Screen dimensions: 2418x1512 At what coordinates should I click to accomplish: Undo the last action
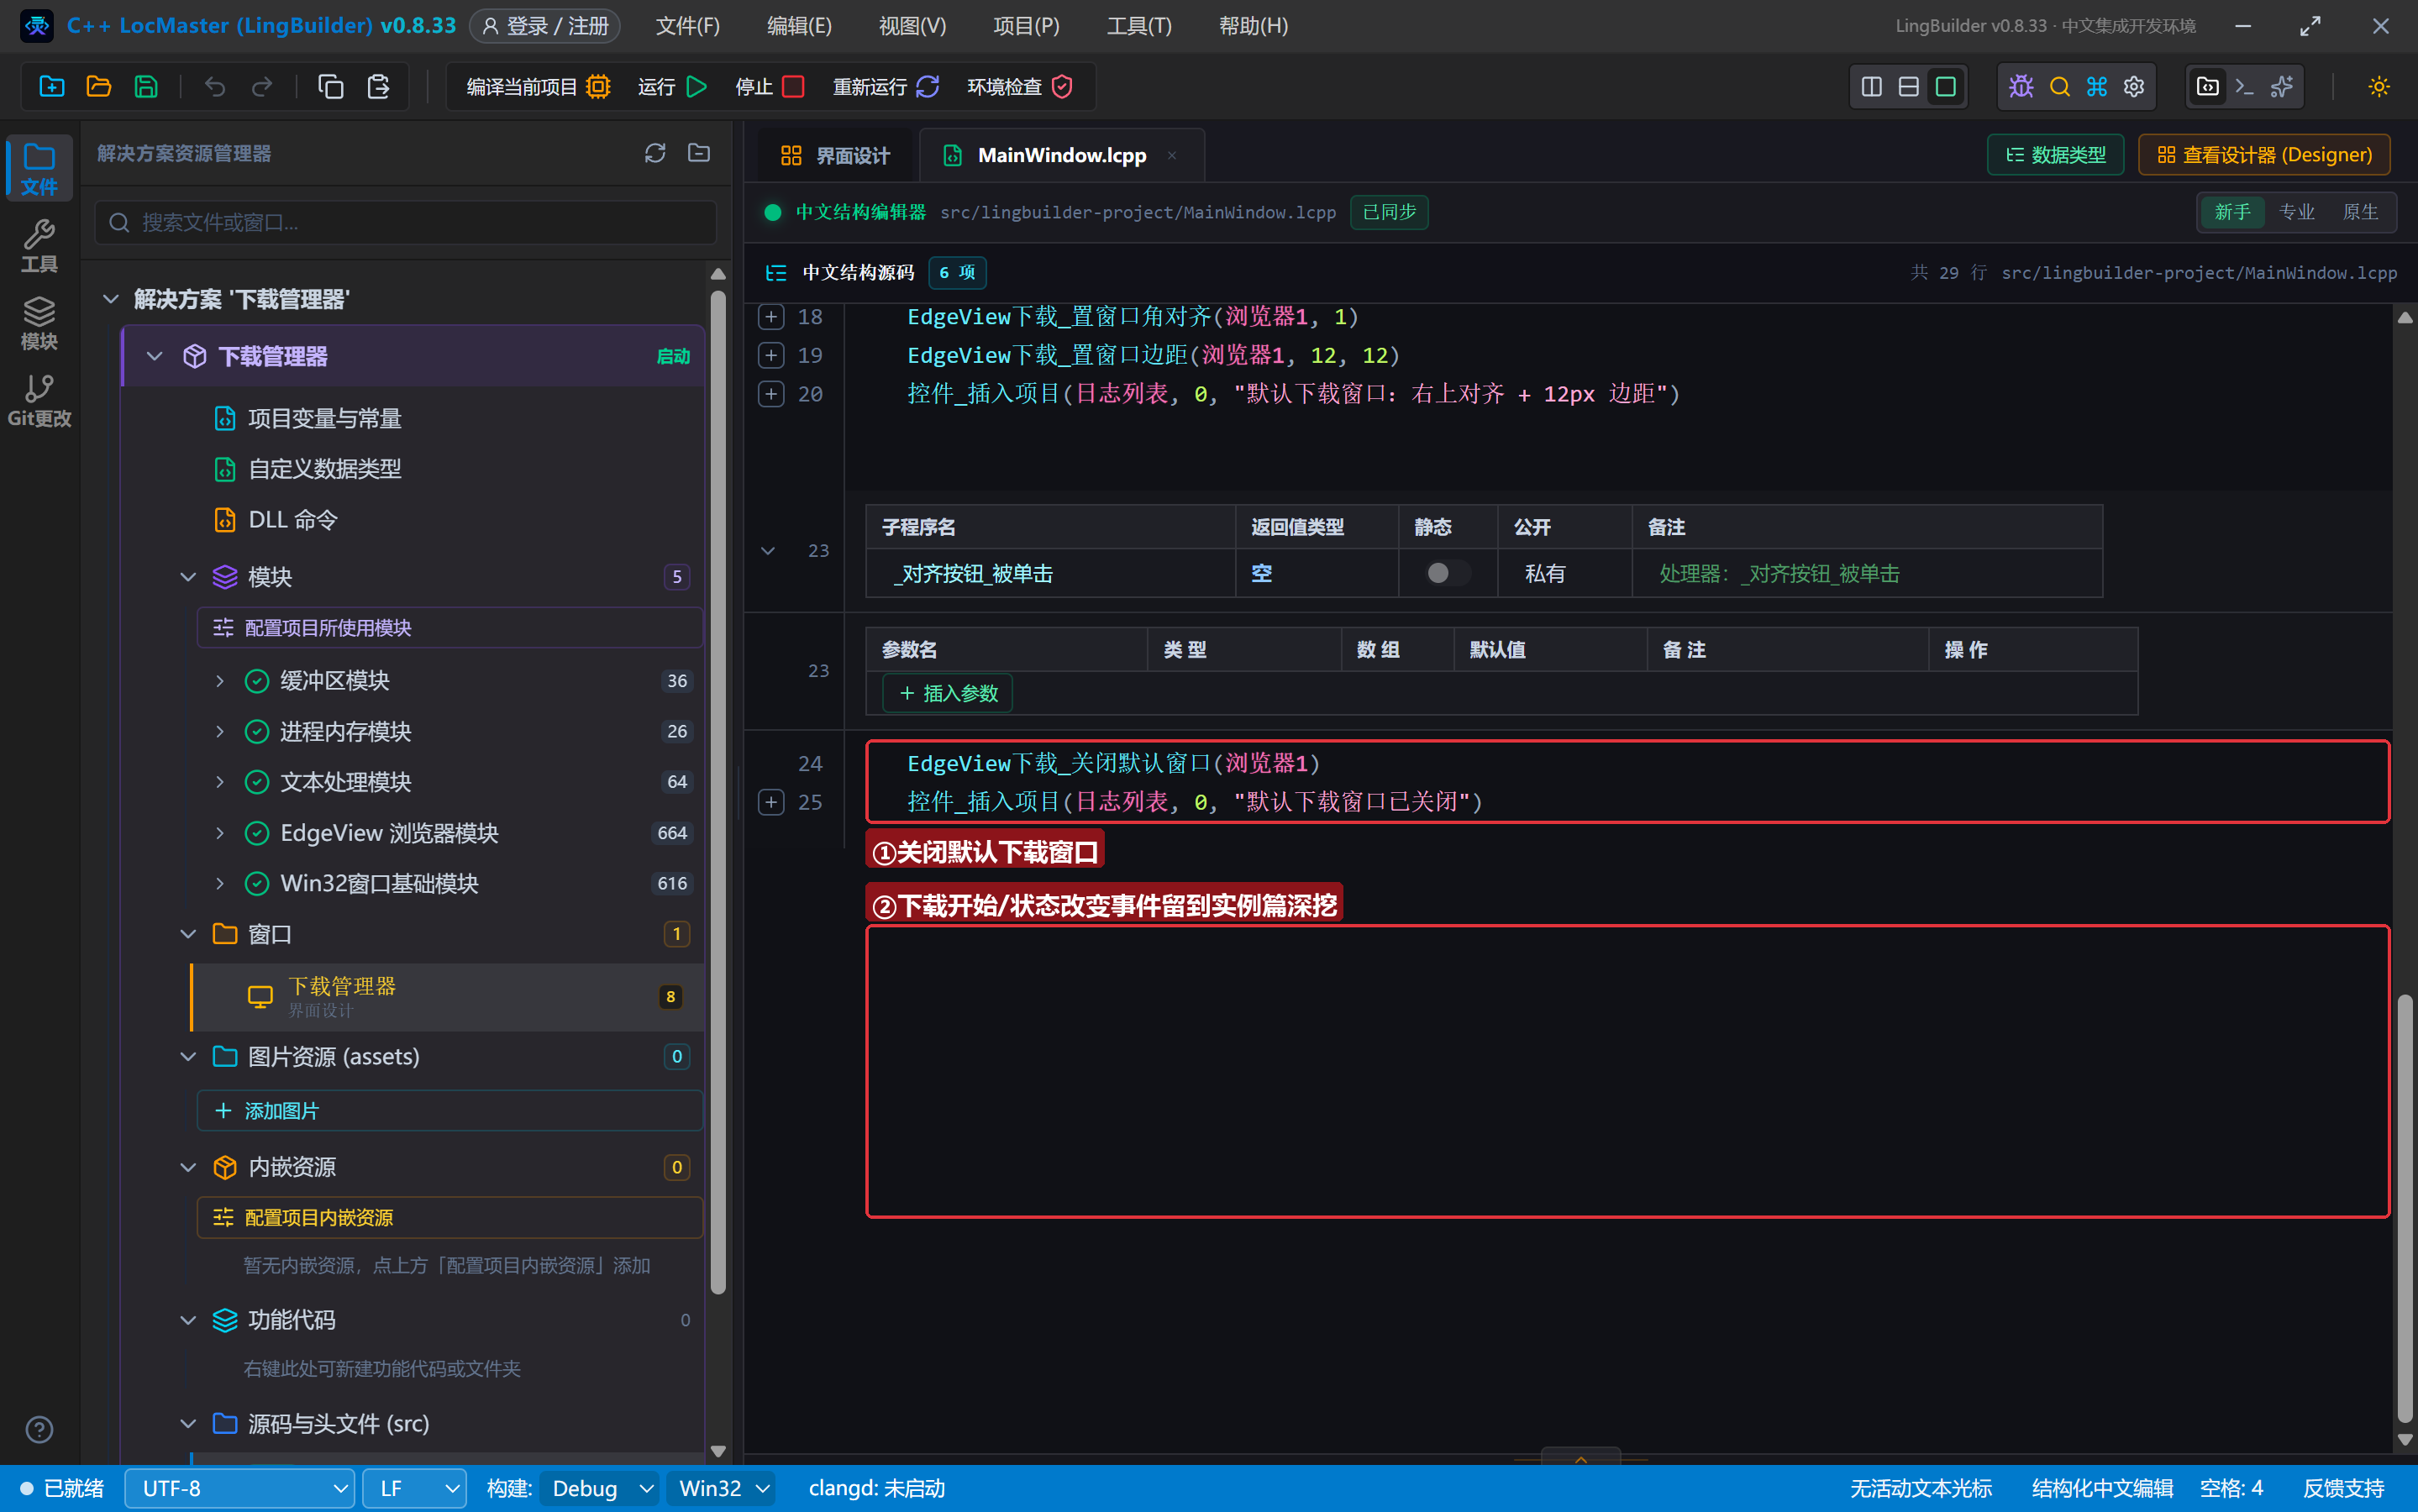(215, 87)
